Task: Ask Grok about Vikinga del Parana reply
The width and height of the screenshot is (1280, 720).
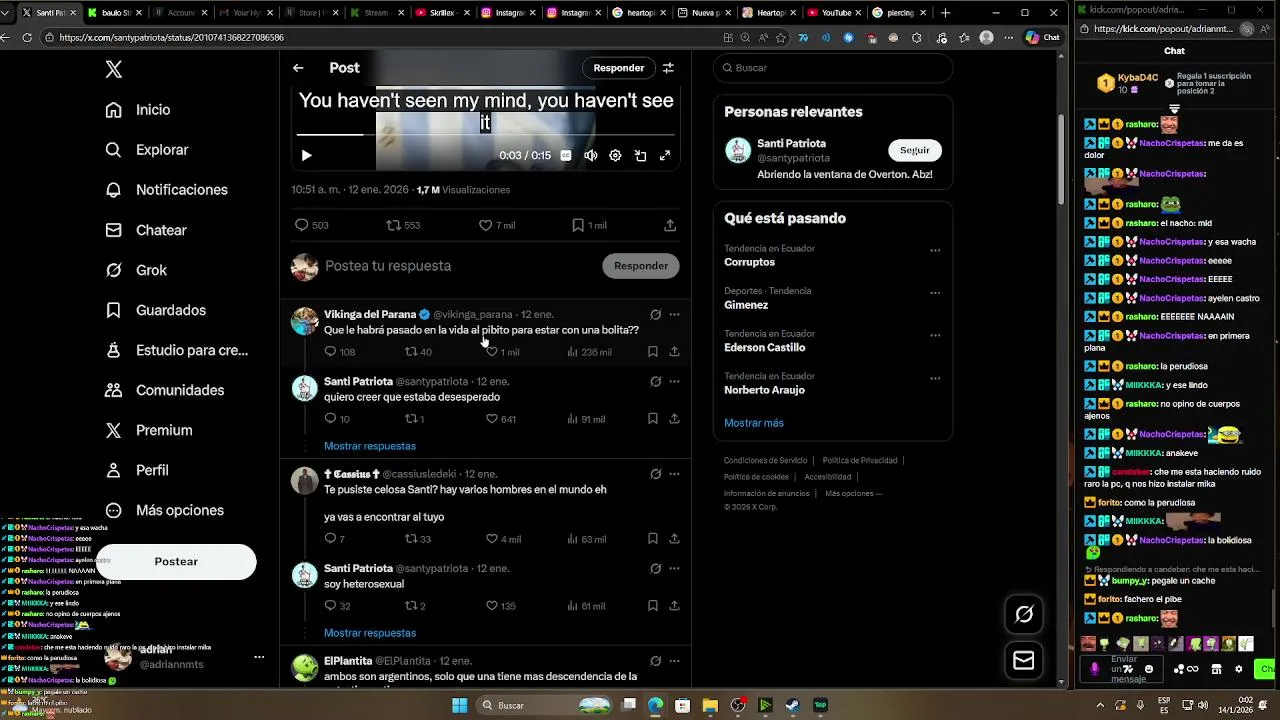Action: pyautogui.click(x=656, y=314)
